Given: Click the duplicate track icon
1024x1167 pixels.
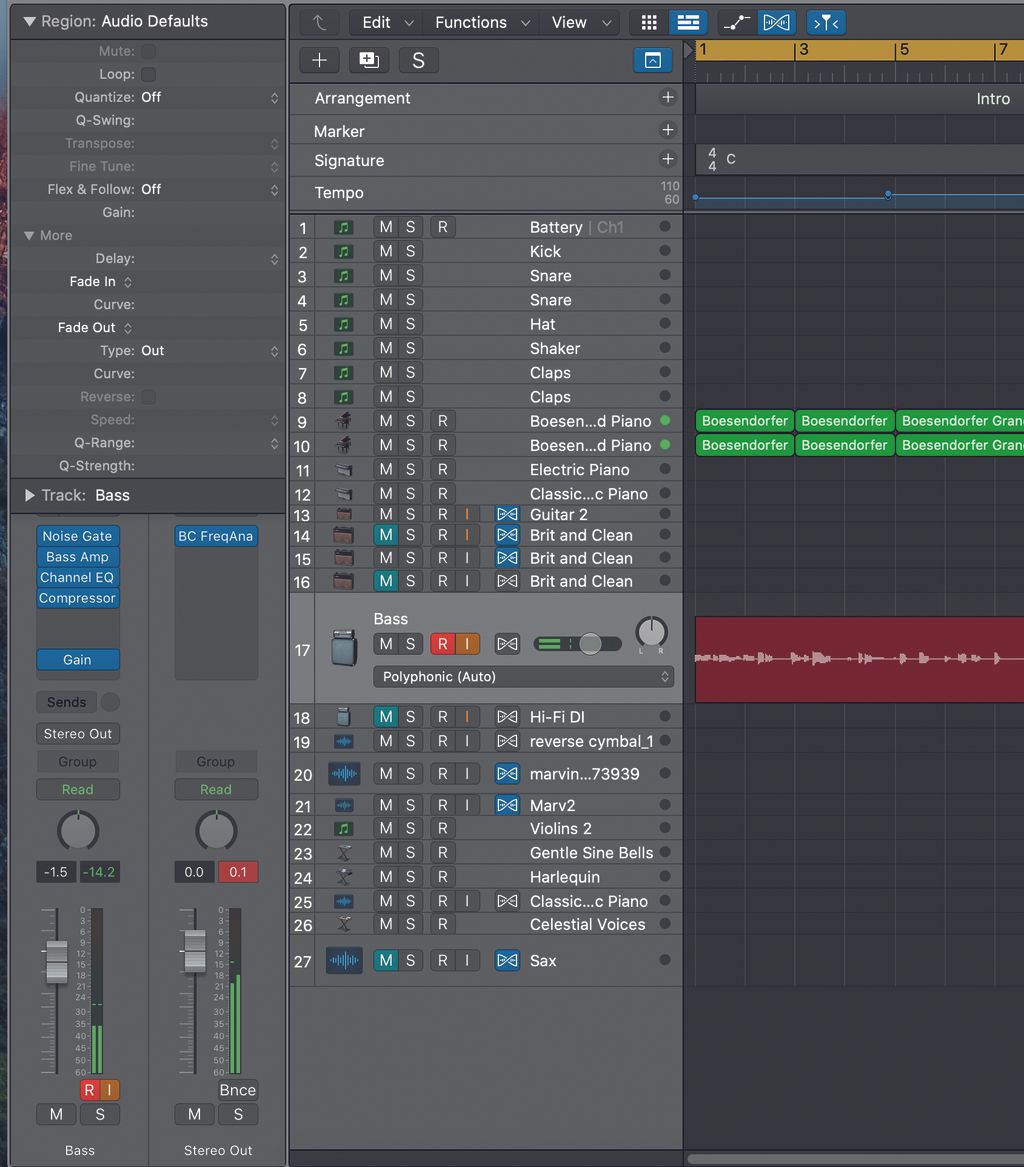Looking at the screenshot, I should tap(369, 60).
